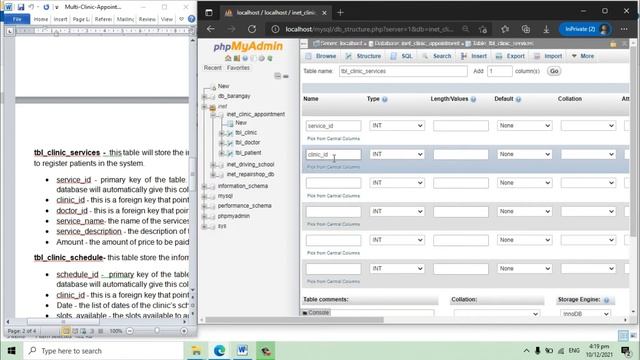
Task: Click the Word zoom out minus button
Action: [x=130, y=331]
